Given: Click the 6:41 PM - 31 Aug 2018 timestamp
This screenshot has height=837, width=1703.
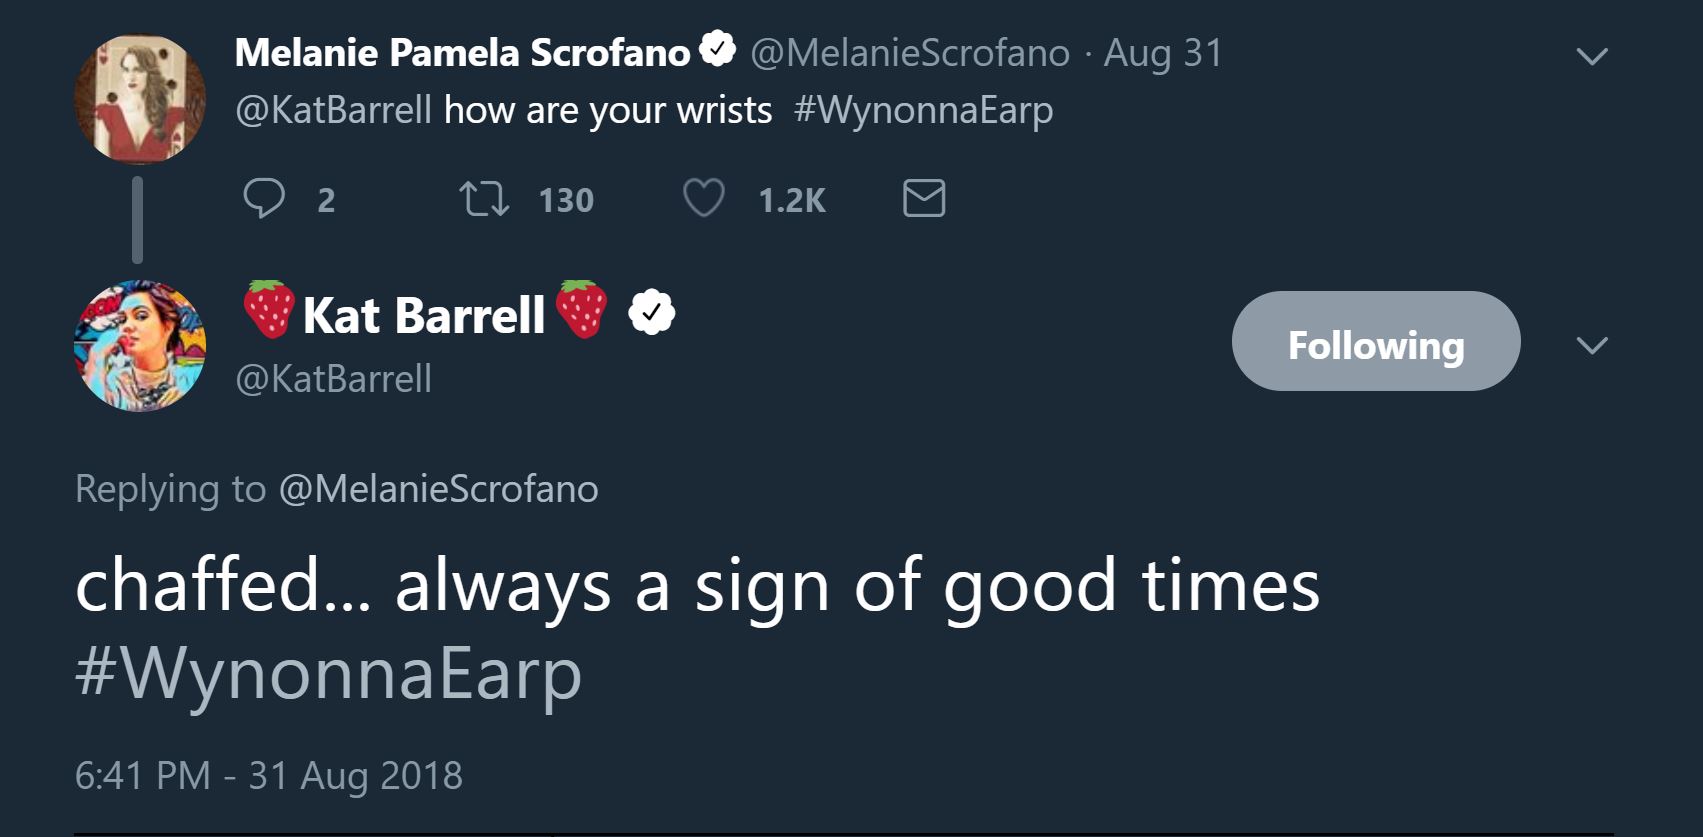Looking at the screenshot, I should 268,776.
